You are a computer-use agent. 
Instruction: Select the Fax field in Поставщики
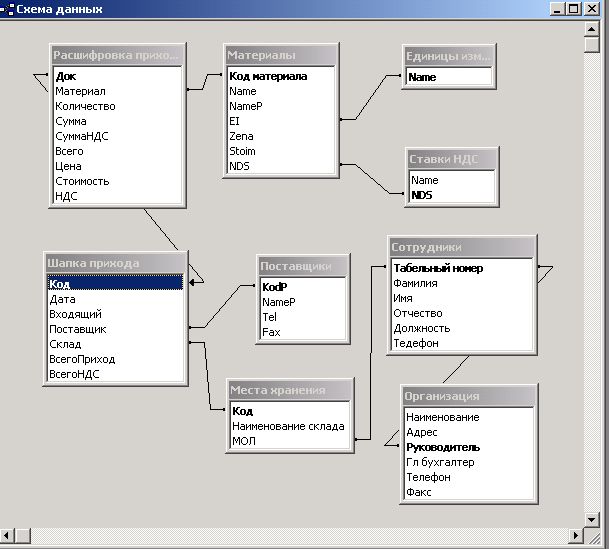(303, 332)
